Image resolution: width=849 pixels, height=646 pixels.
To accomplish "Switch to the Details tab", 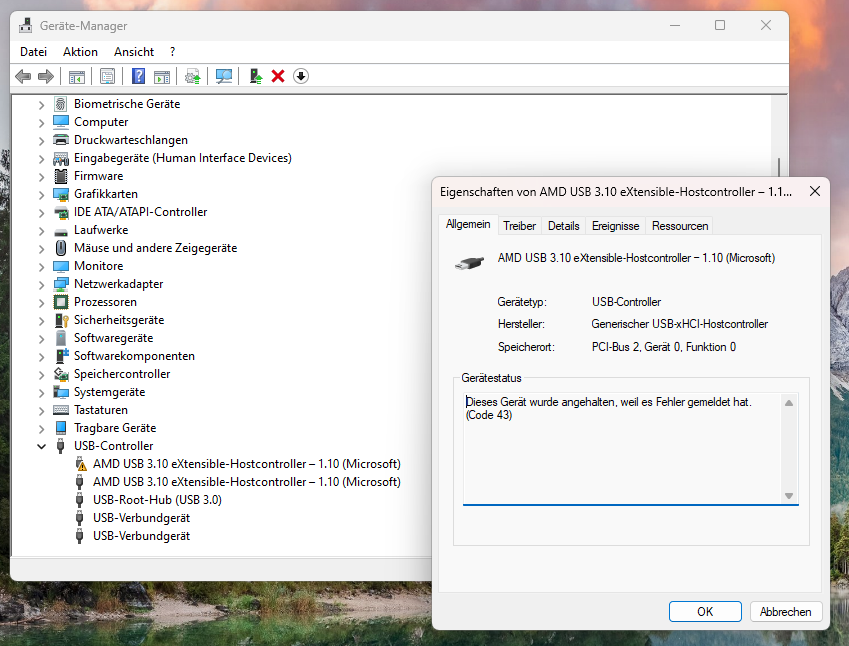I will (563, 226).
